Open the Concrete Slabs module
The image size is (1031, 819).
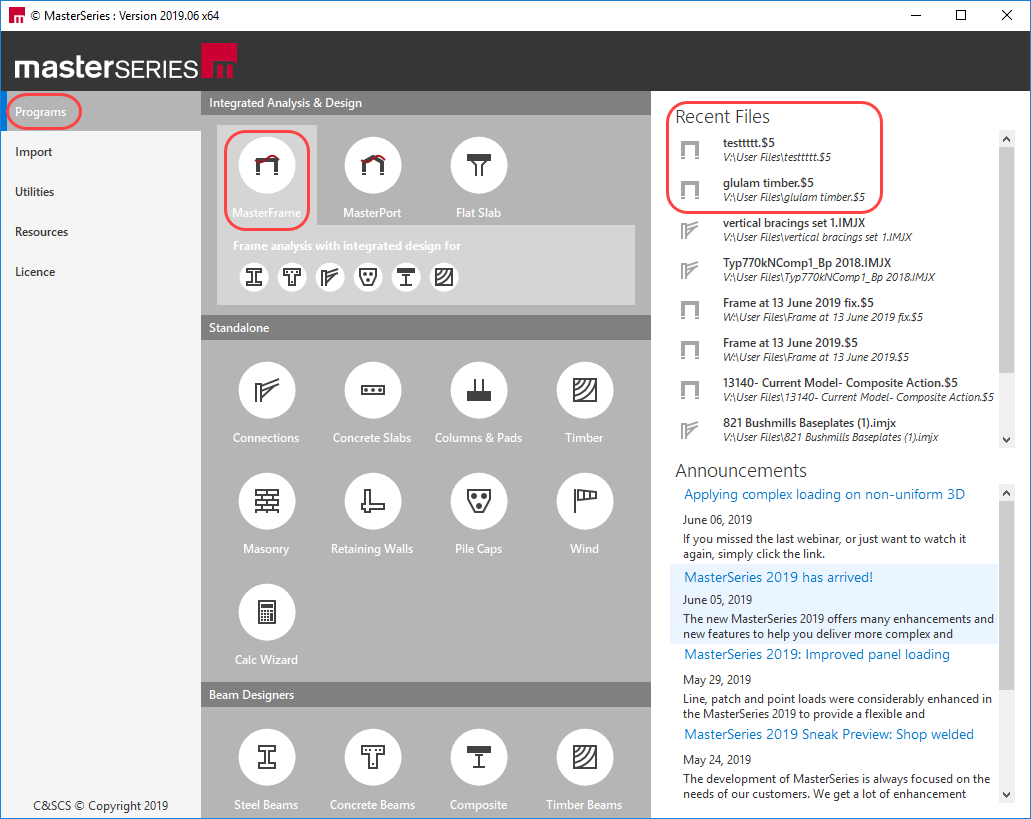[372, 392]
